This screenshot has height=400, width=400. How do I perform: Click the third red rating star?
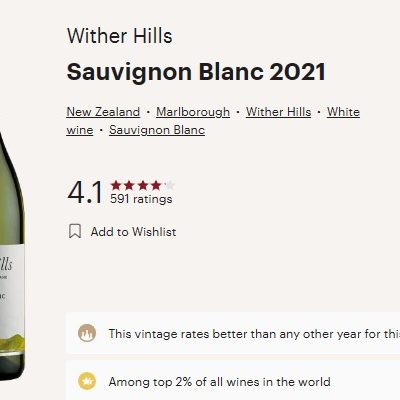pyautogui.click(x=143, y=185)
